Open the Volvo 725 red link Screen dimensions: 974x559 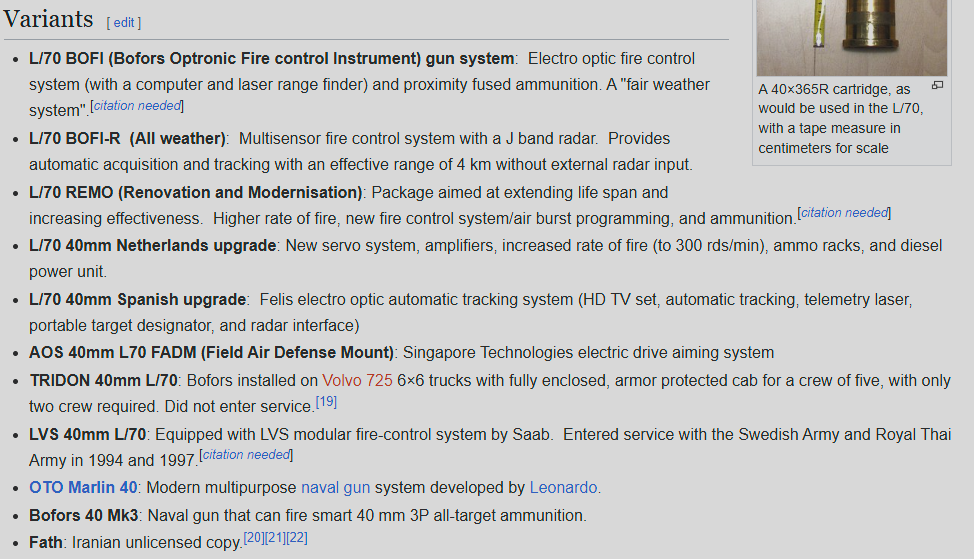[x=357, y=380]
